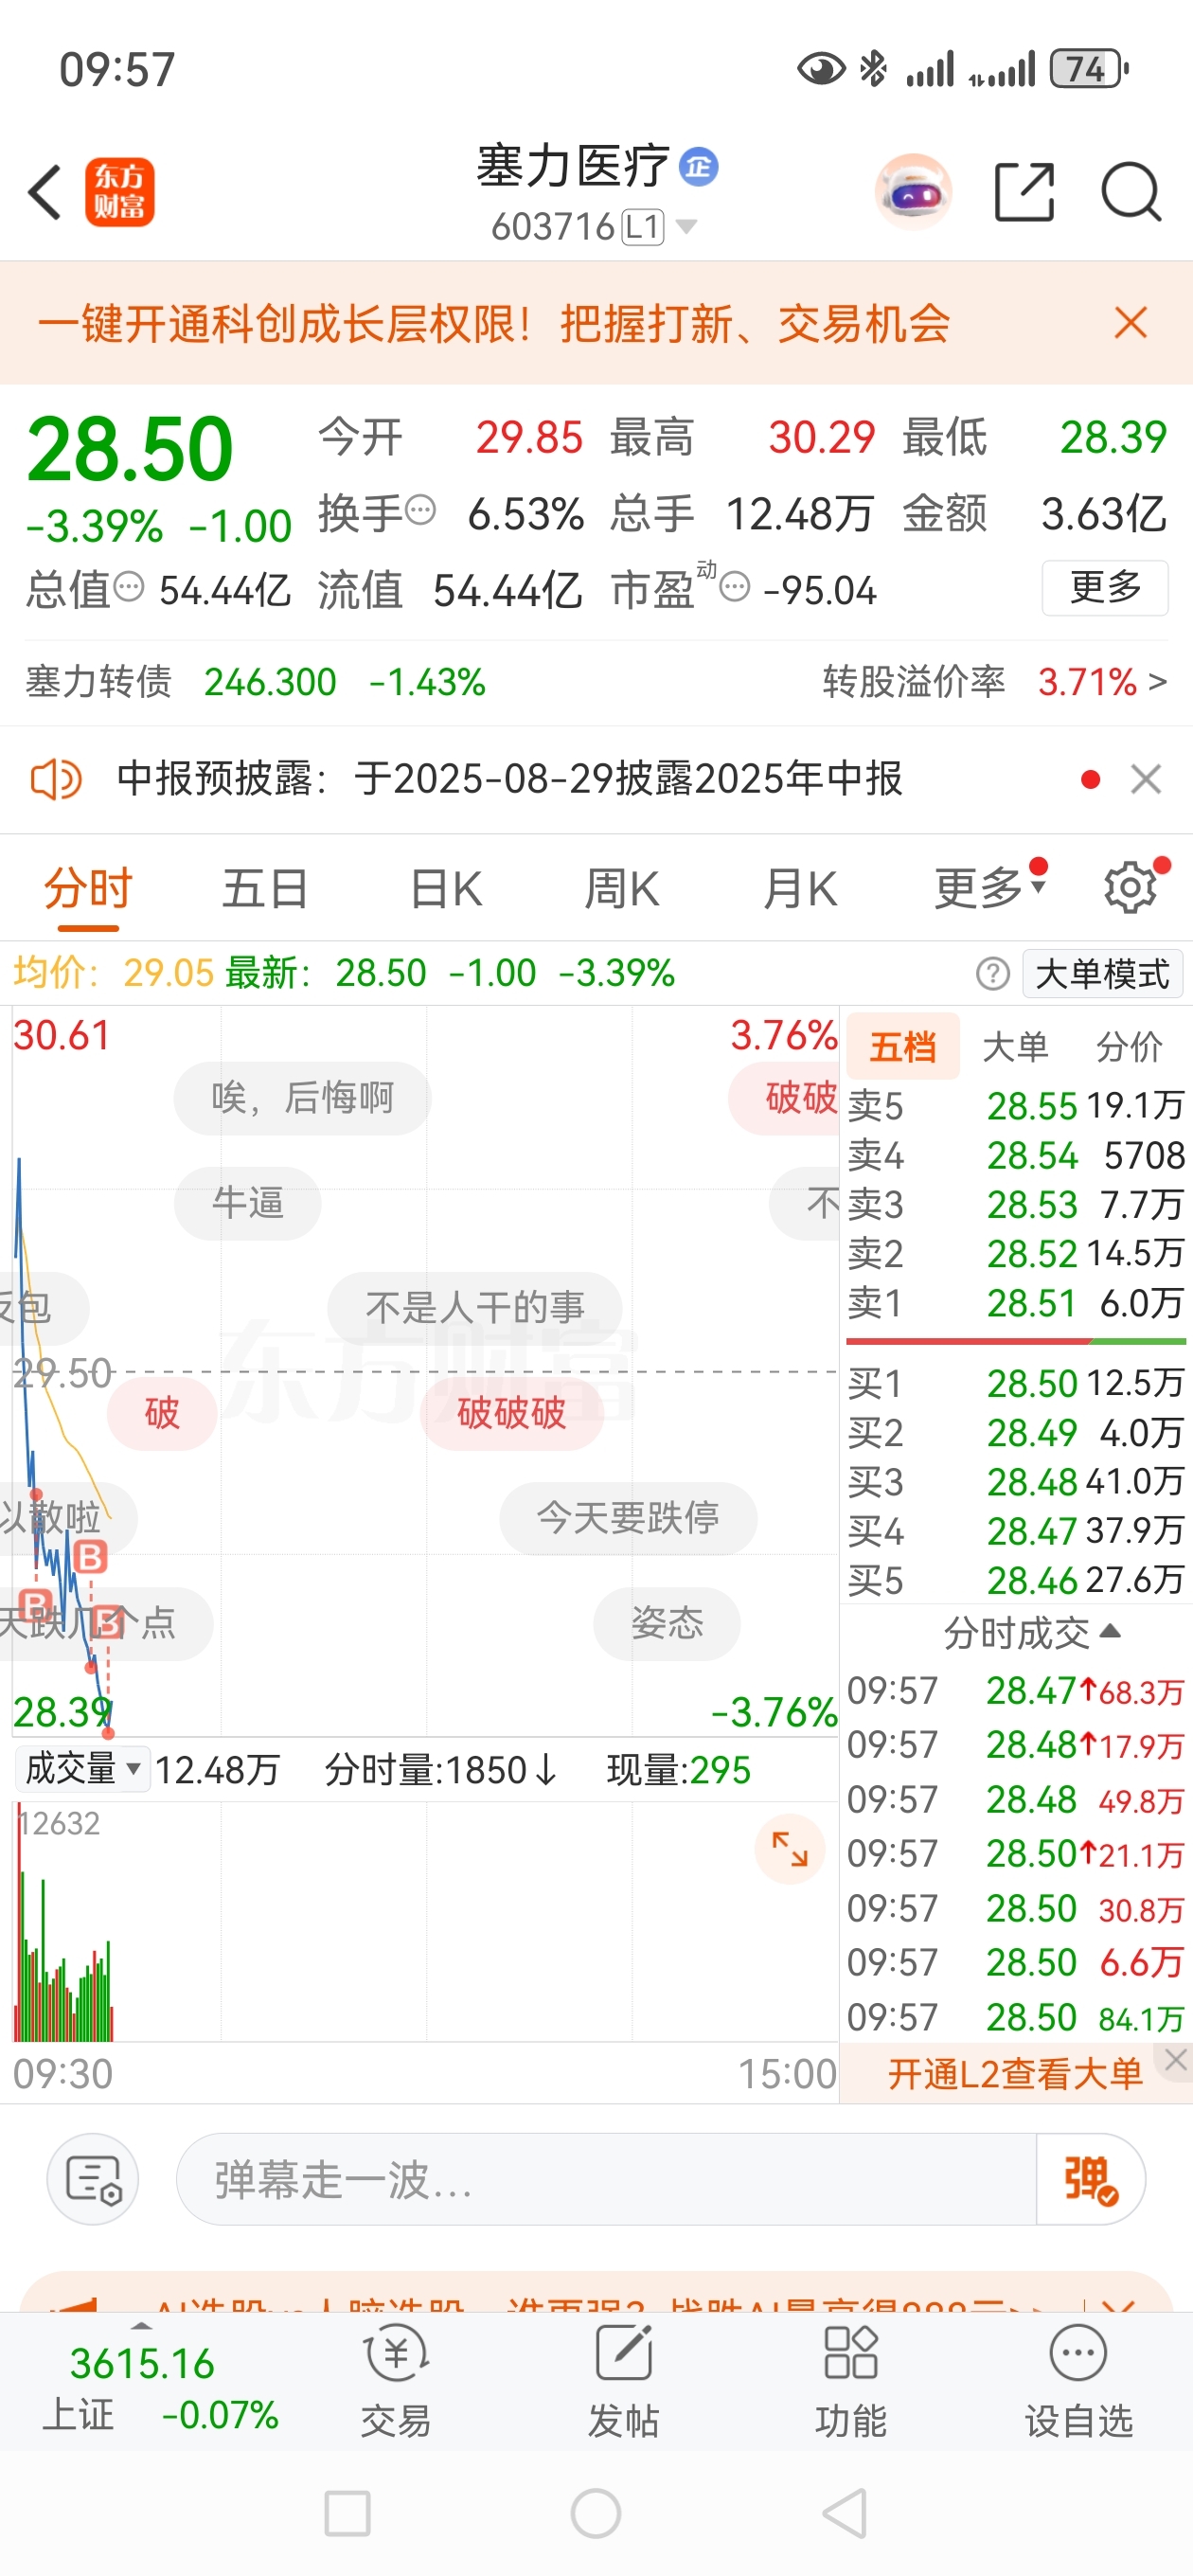Close the 科创成长层 promotion banner
The height and width of the screenshot is (2576, 1193).
pos(1130,323)
